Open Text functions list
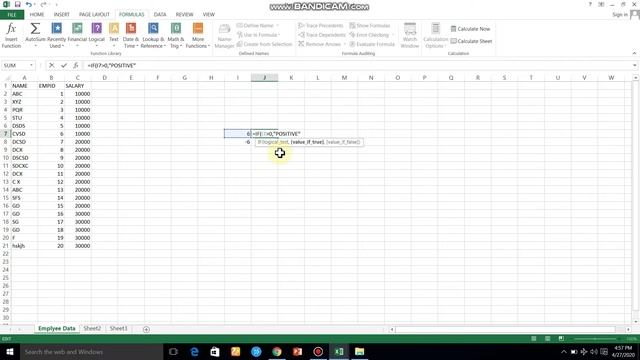The image size is (640, 360). [114, 35]
